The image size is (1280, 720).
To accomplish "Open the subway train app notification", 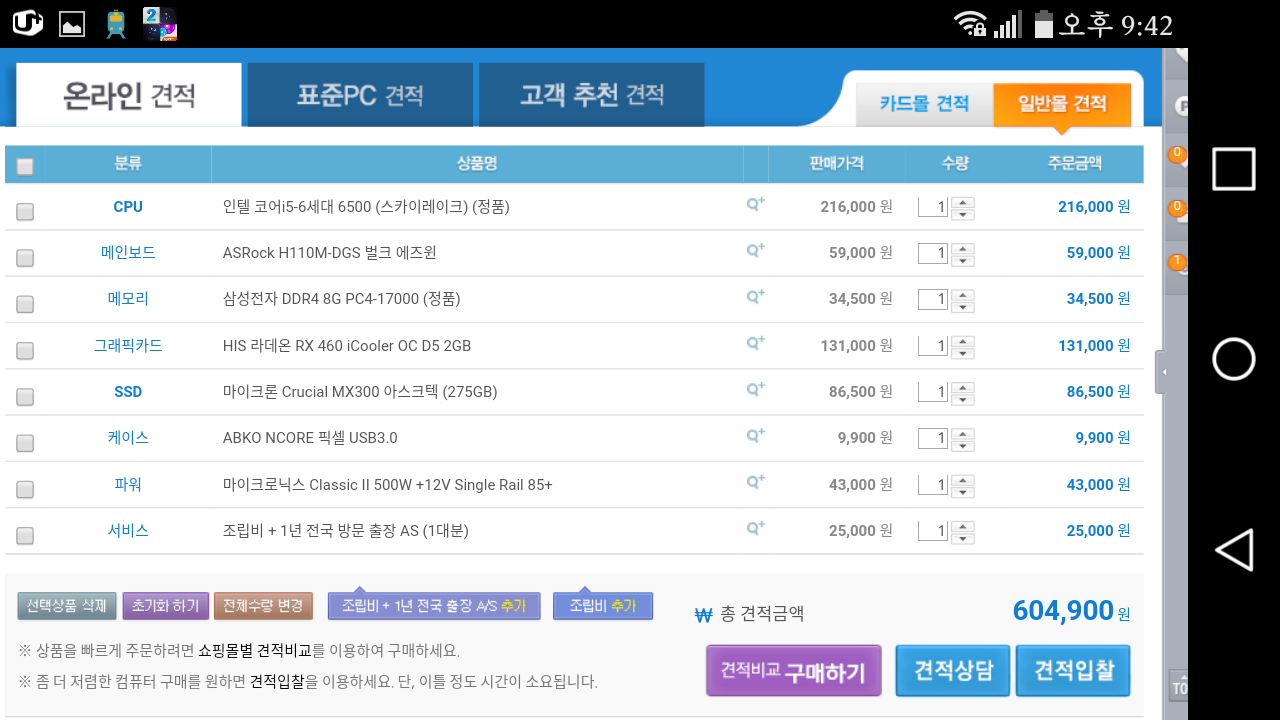I will click(116, 24).
